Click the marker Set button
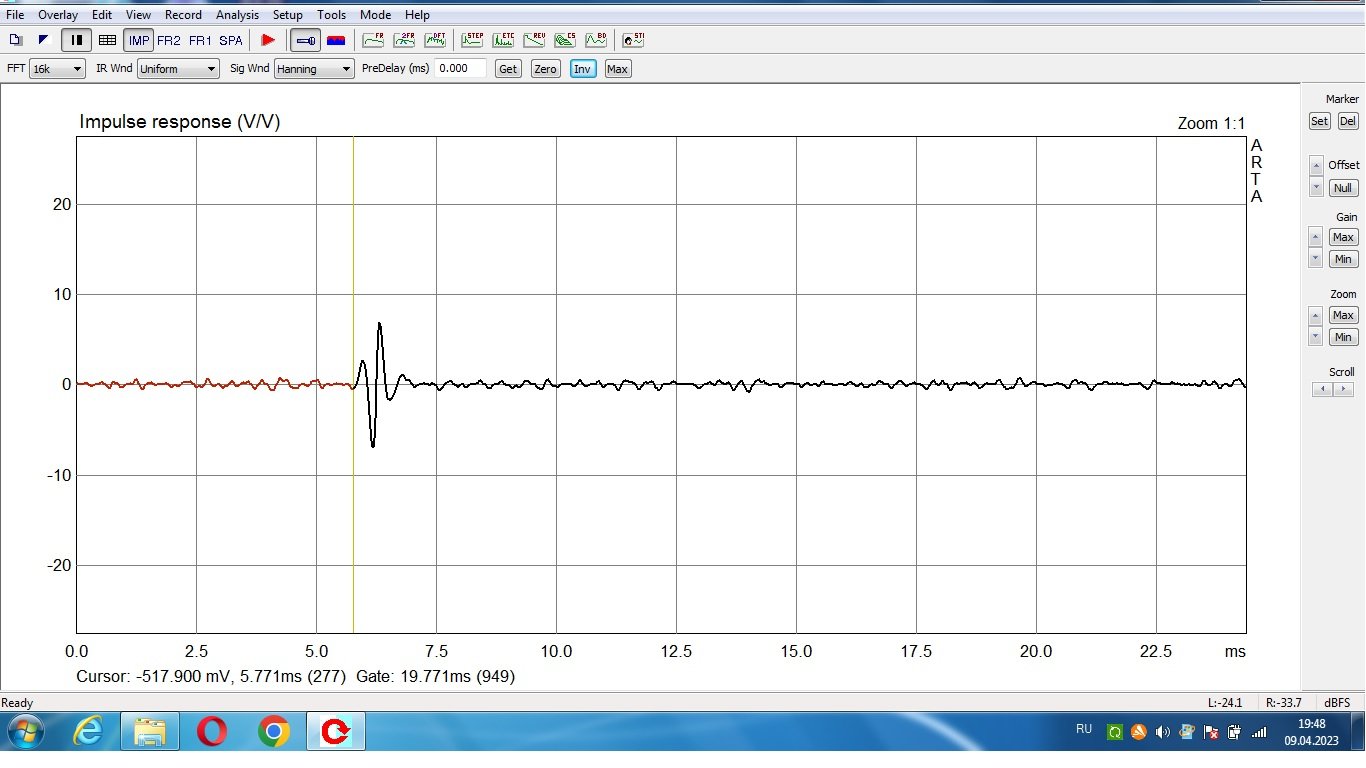 (x=1319, y=121)
